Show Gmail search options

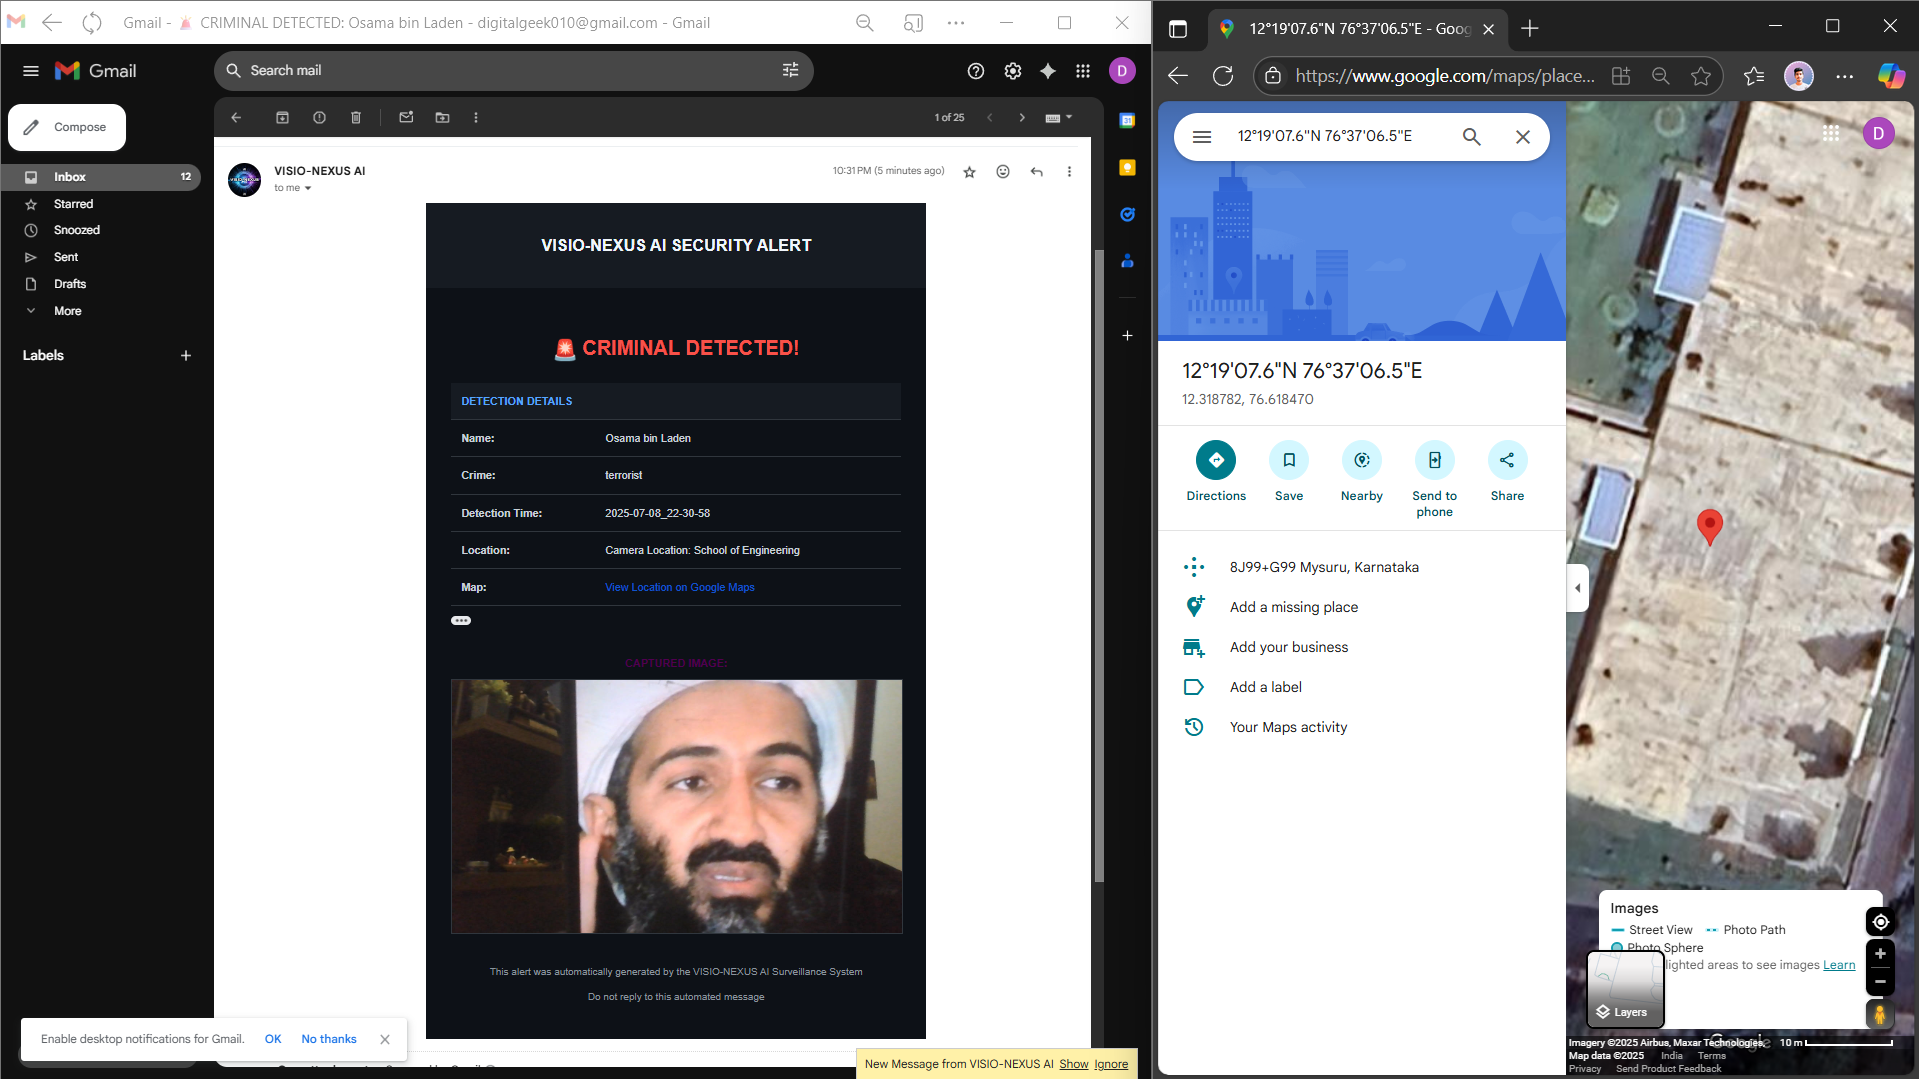point(790,71)
